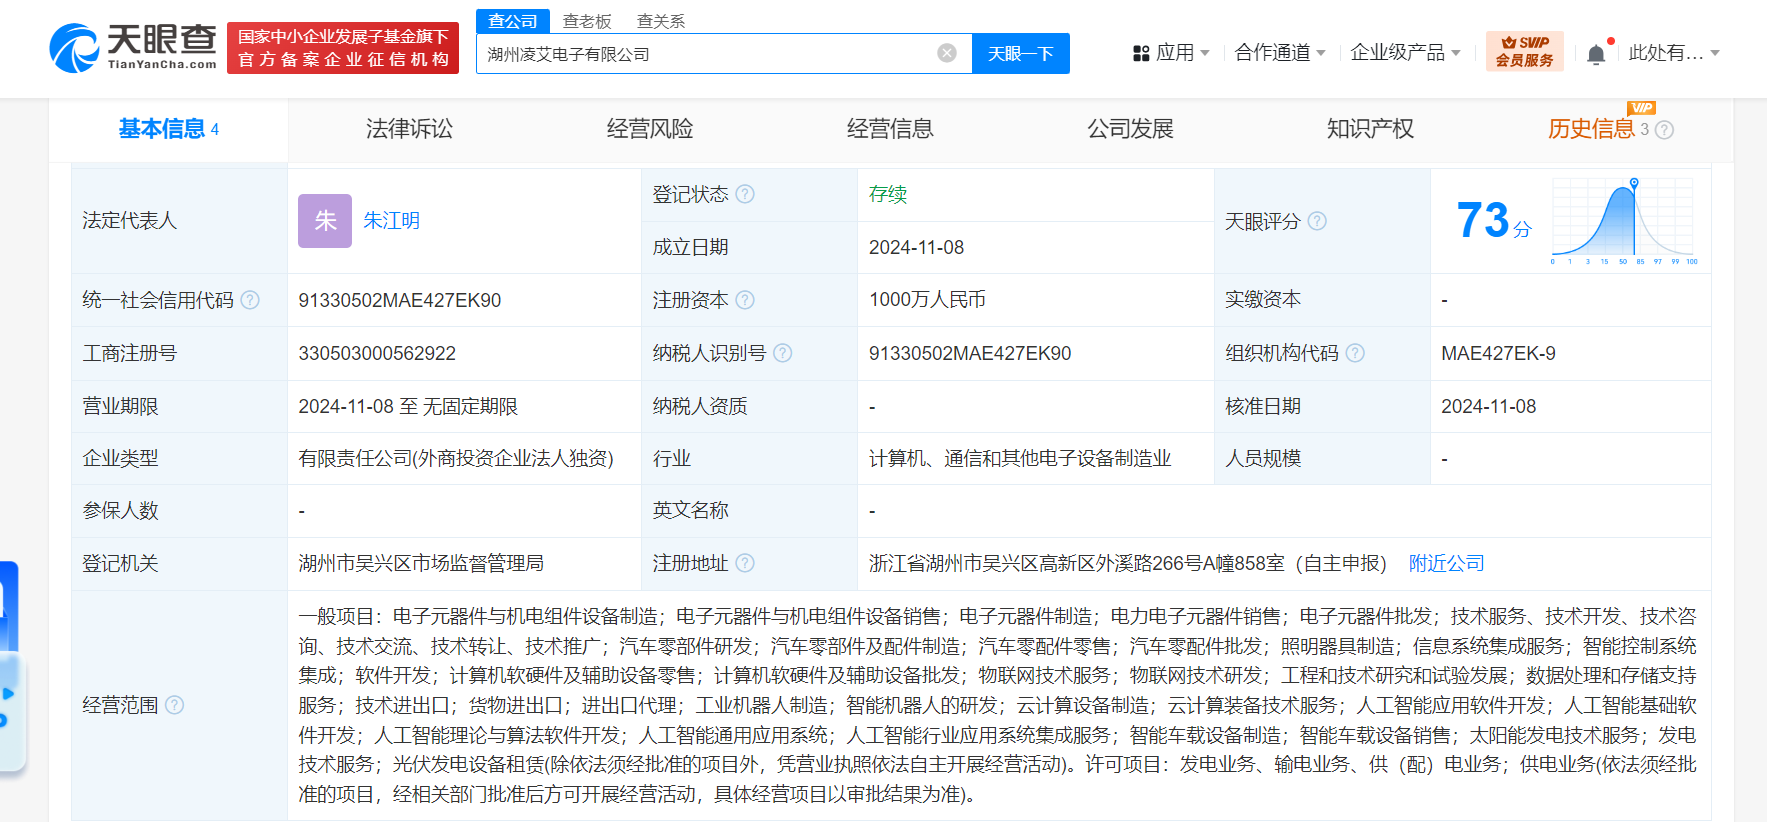Select the 历史信息 tab
Viewport: 1767px width, 822px height.
click(x=1591, y=129)
